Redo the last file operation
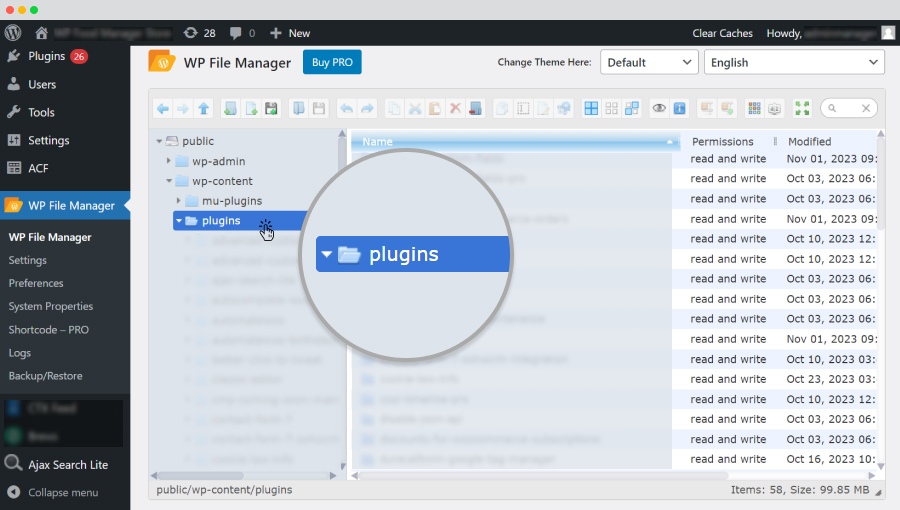Image resolution: width=900 pixels, height=510 pixels. (367, 108)
